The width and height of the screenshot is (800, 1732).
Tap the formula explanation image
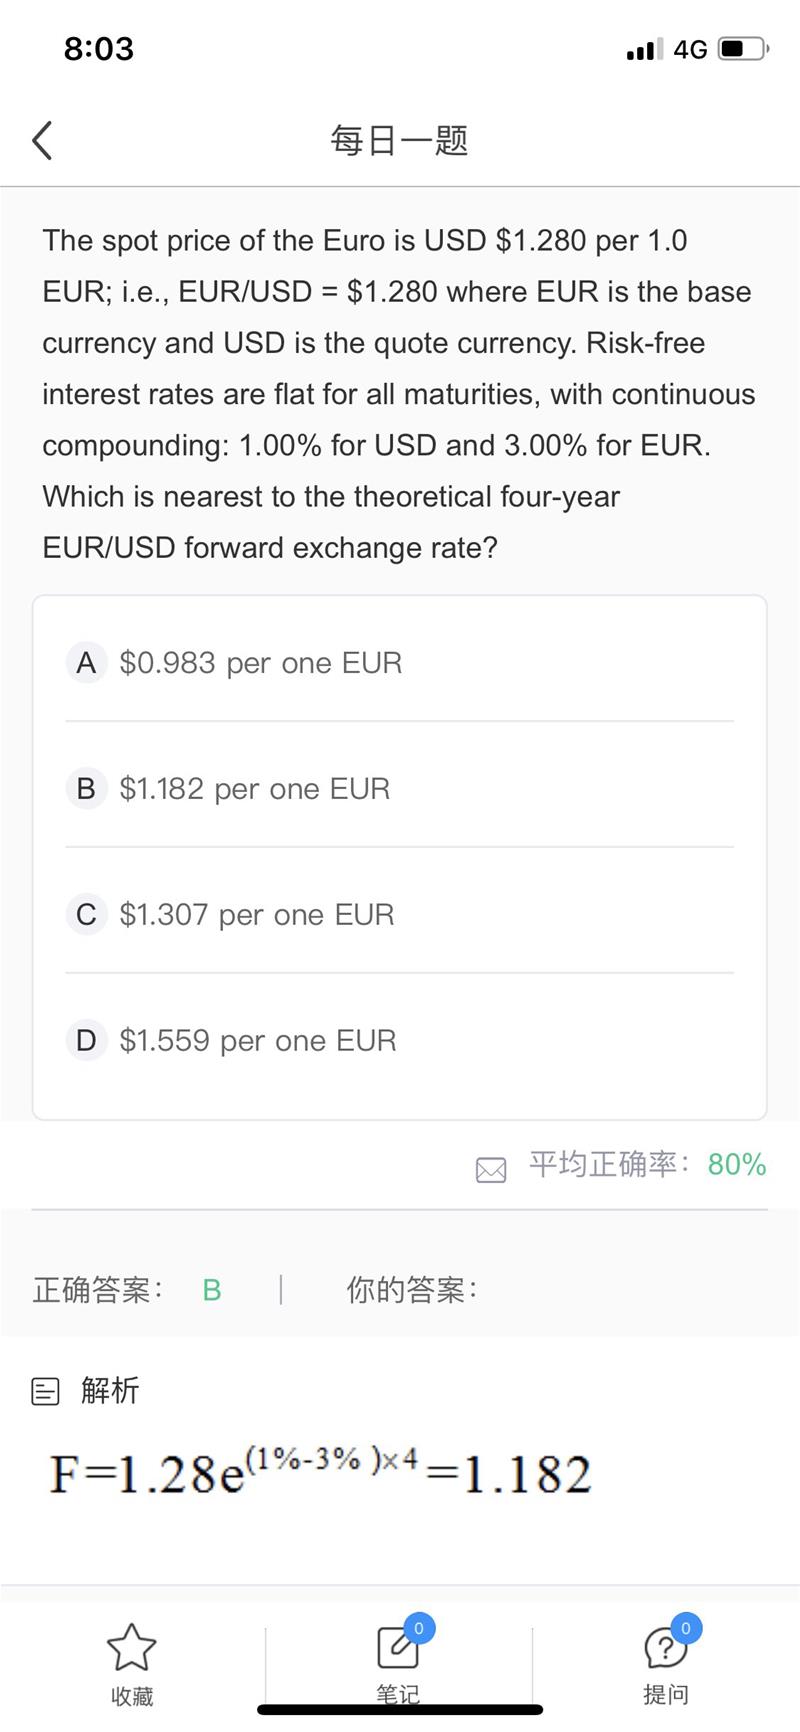point(320,1474)
